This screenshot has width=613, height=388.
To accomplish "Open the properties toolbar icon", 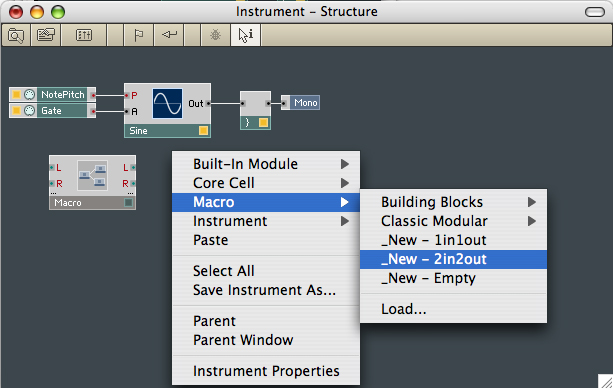I will click(46, 36).
